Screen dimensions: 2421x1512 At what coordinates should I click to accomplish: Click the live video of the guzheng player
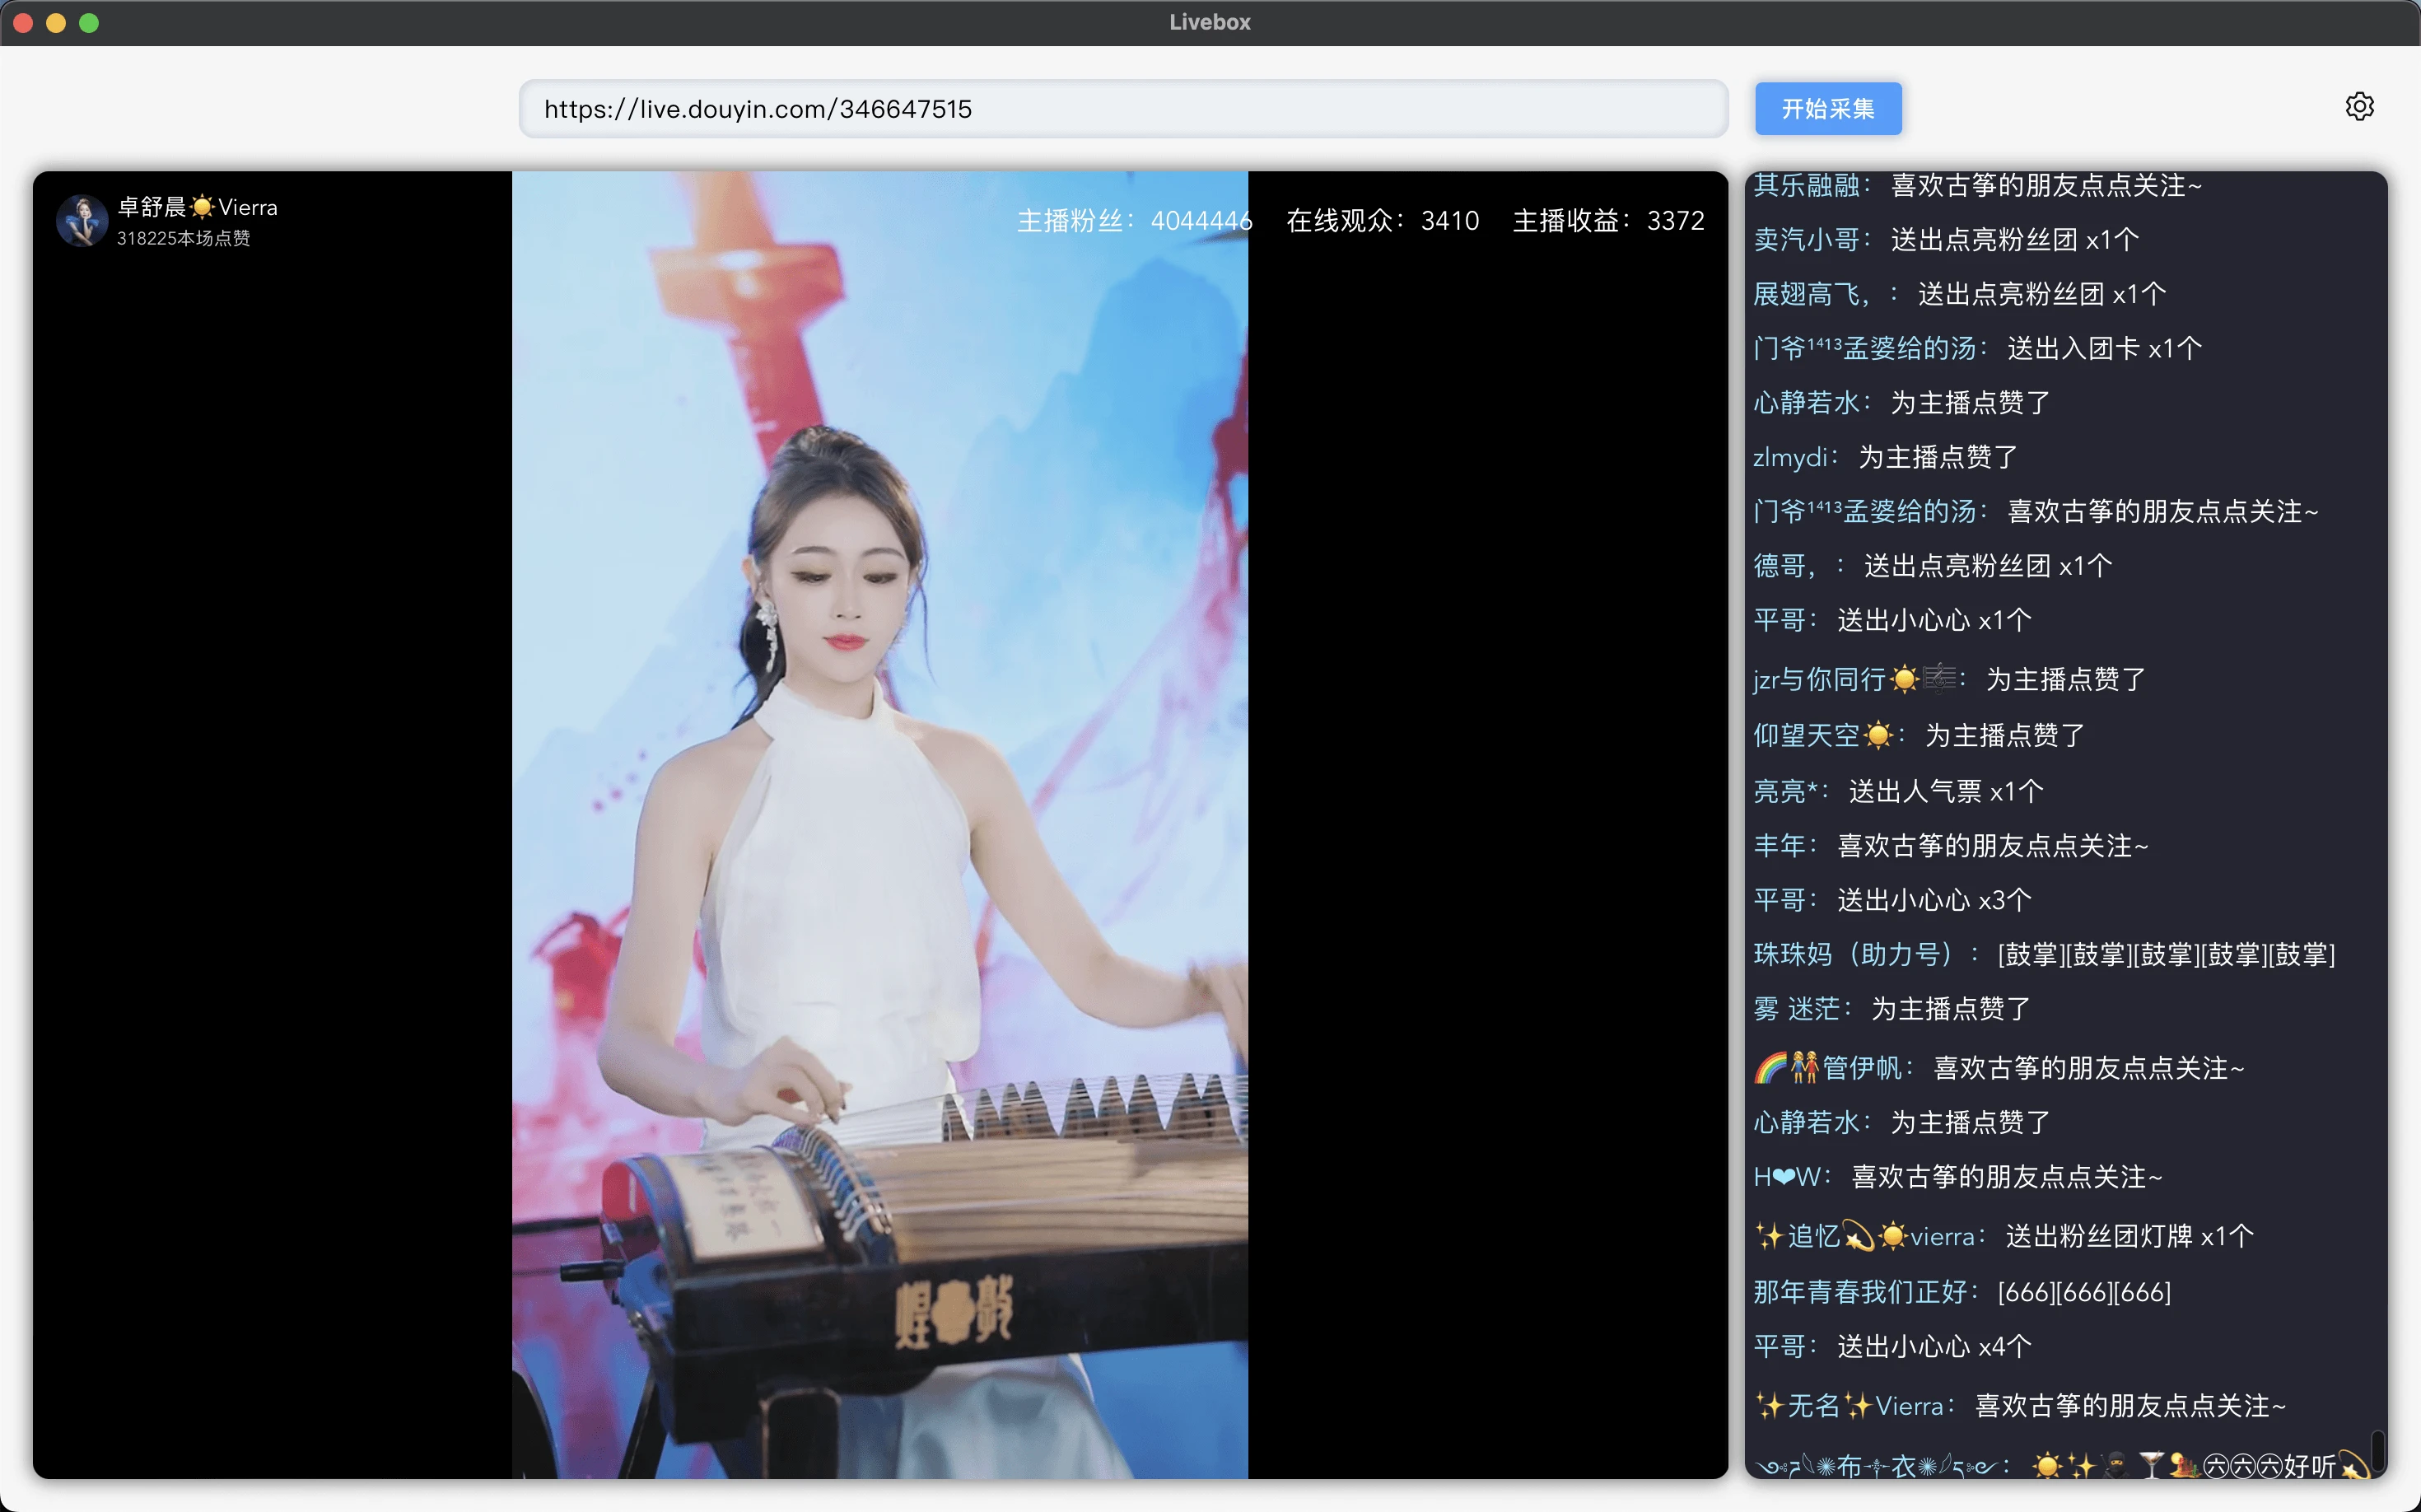[x=880, y=825]
